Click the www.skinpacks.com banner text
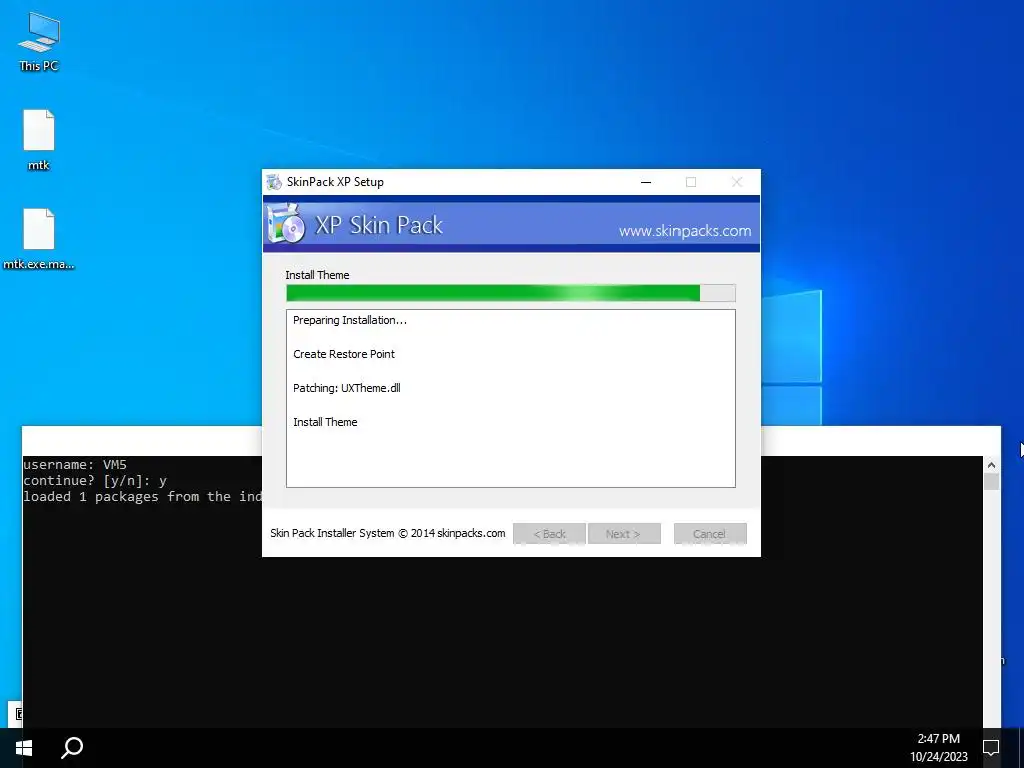This screenshot has width=1024, height=768. click(684, 231)
